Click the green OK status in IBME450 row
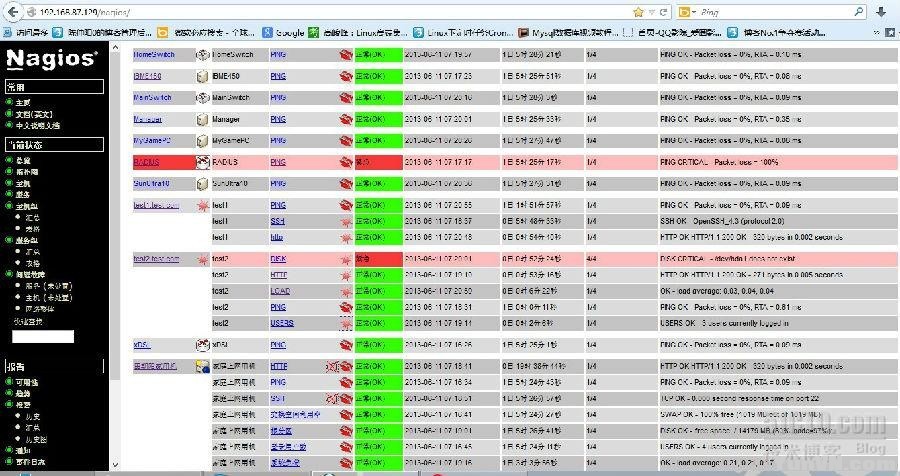 pos(378,76)
